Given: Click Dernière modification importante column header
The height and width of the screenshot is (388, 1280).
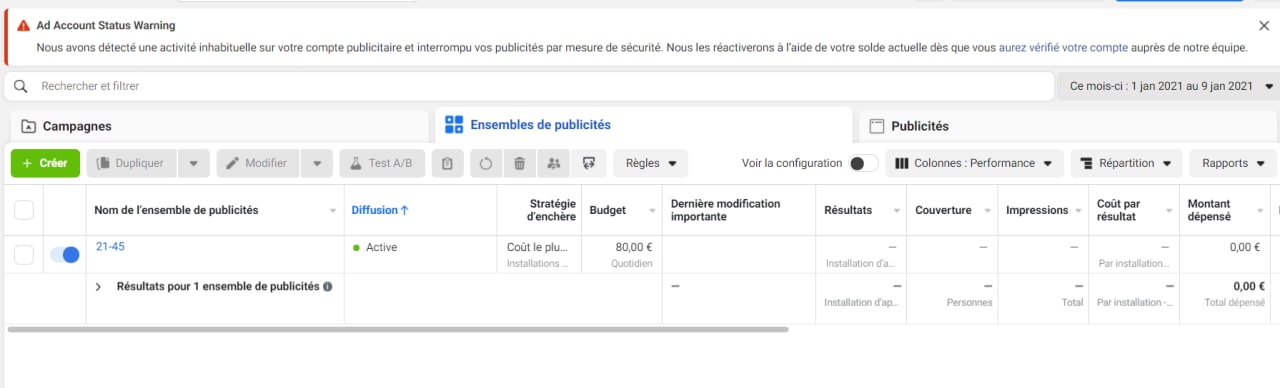Looking at the screenshot, I should tap(739, 210).
